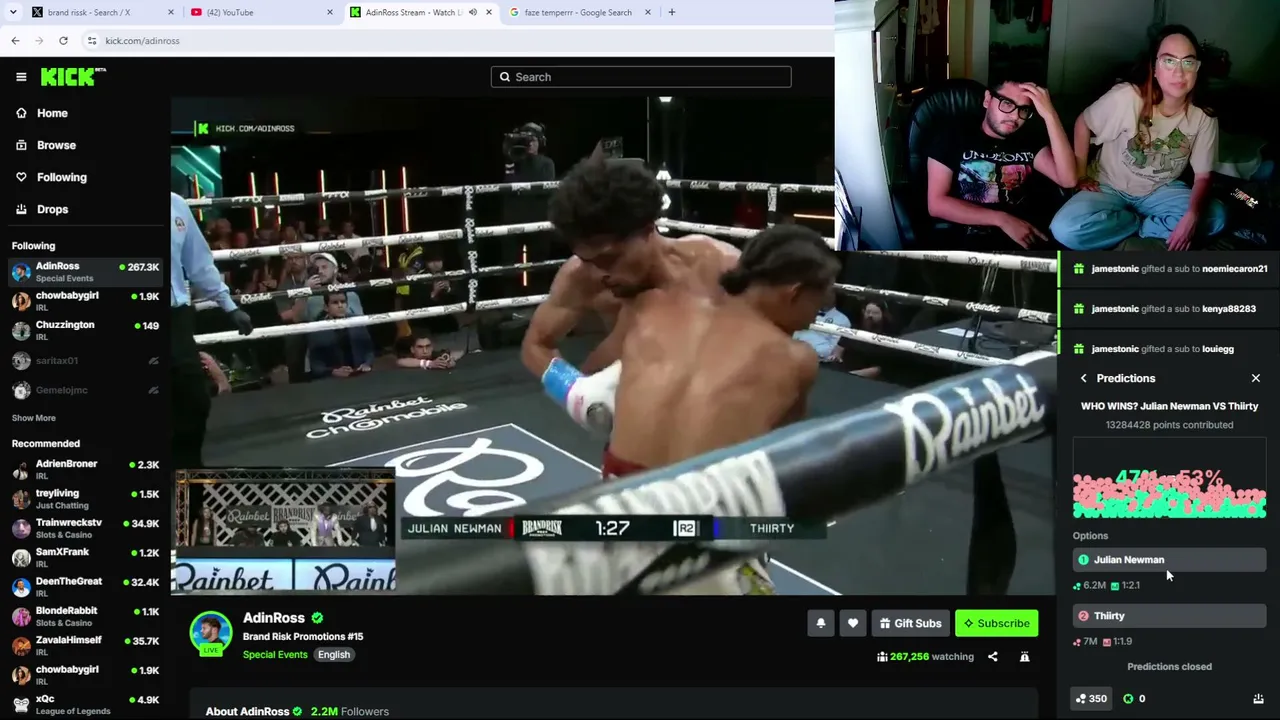1280x720 pixels.
Task: Click the green Kicks balance icon
Action: [1128, 699]
